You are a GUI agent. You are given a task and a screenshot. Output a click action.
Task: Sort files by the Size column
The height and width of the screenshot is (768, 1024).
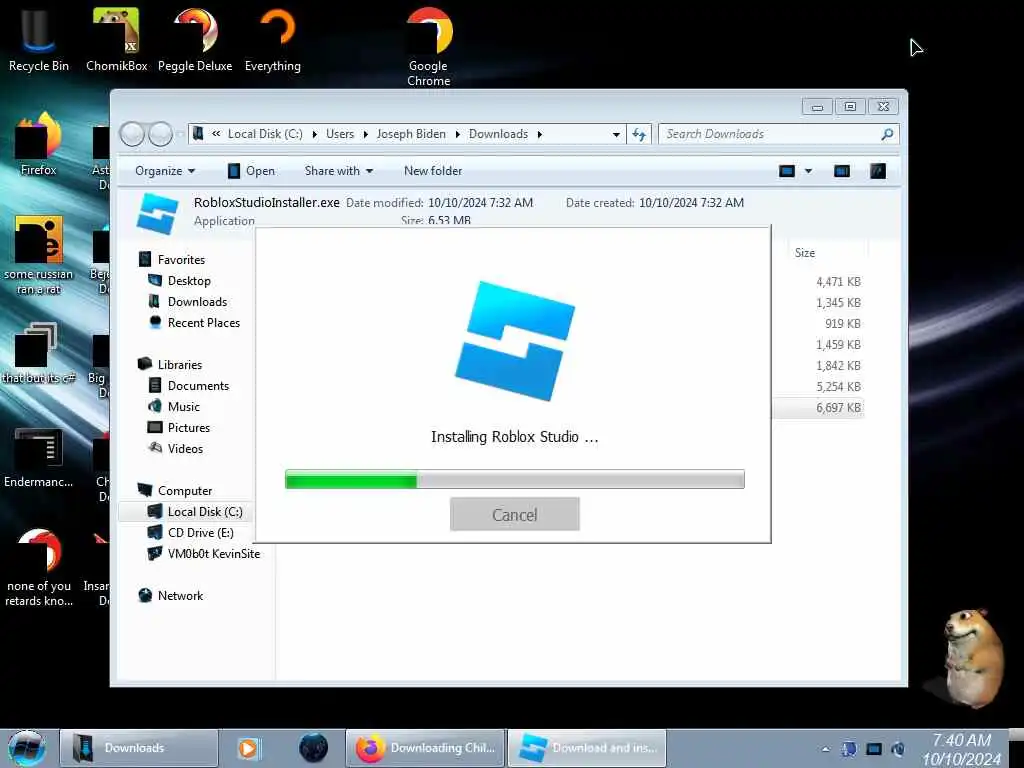pos(805,253)
